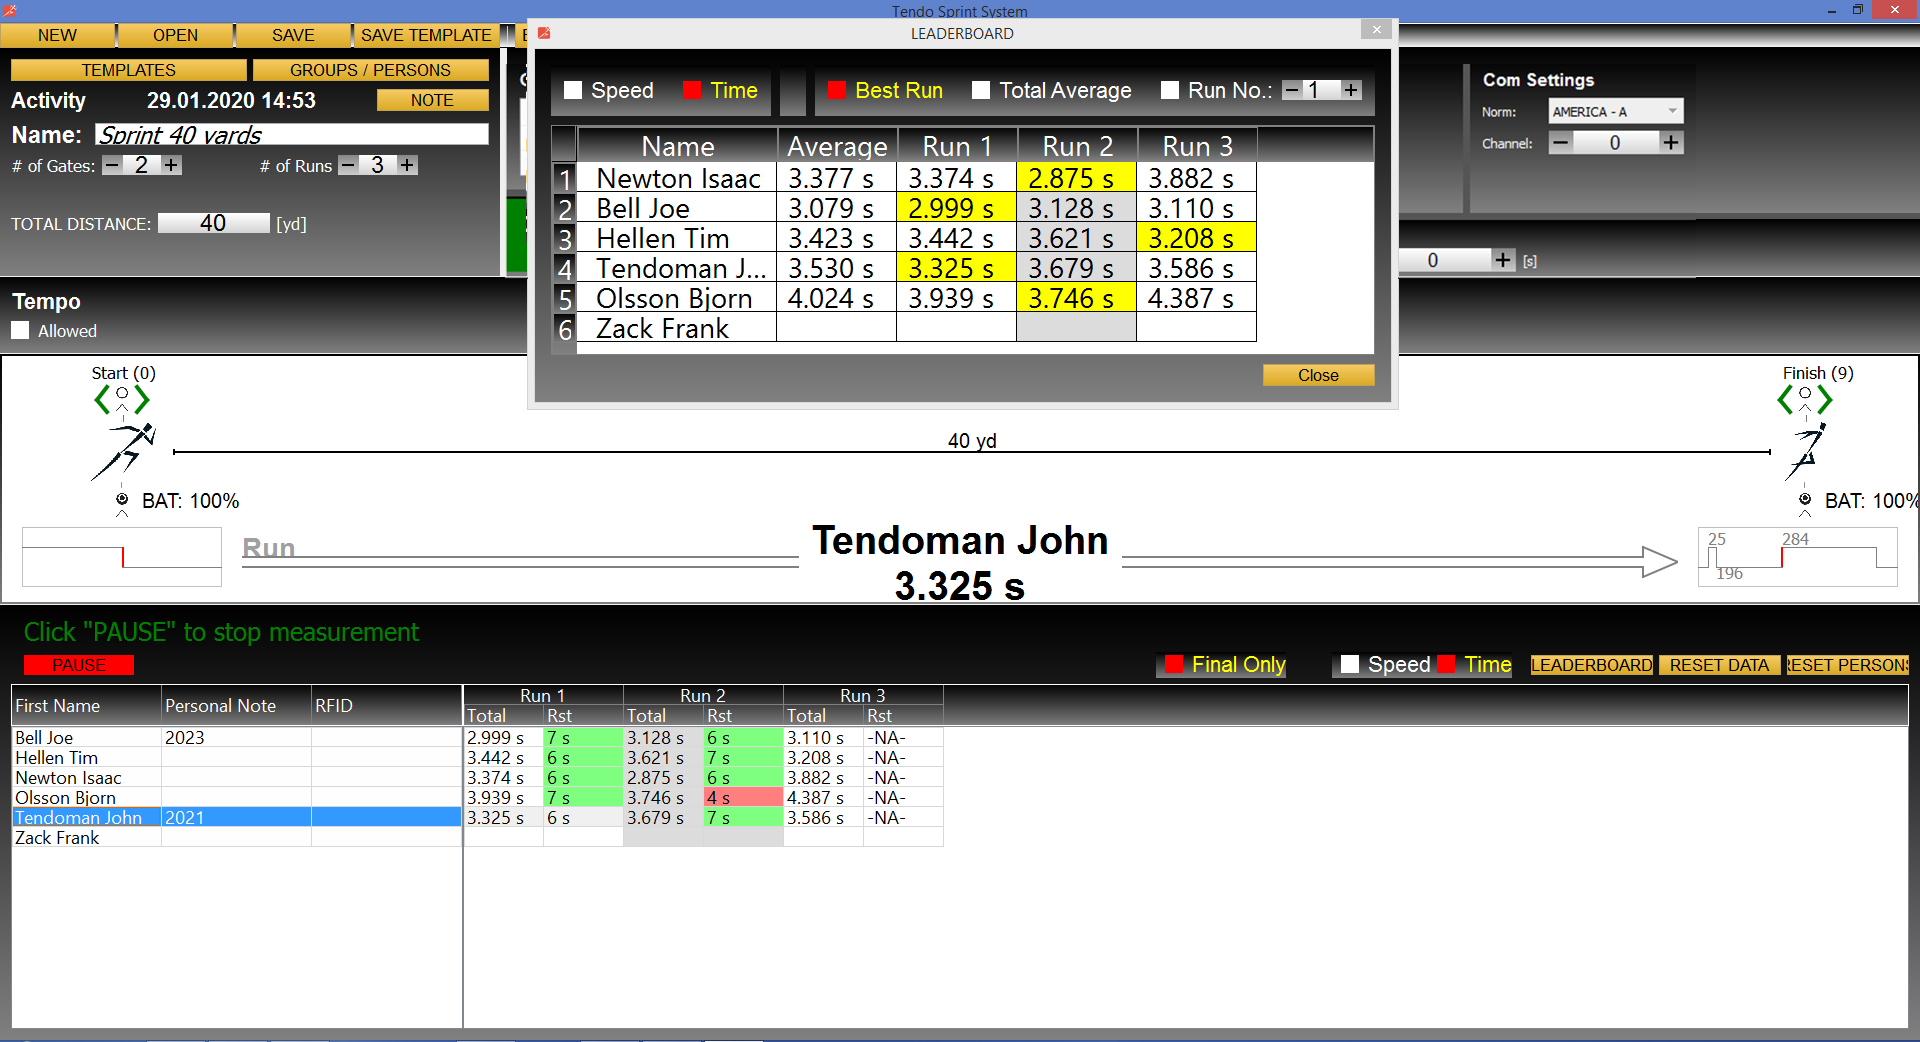Click Olsson Bjorn's red 4 s rest cell
The height and width of the screenshot is (1042, 1920).
coord(743,797)
